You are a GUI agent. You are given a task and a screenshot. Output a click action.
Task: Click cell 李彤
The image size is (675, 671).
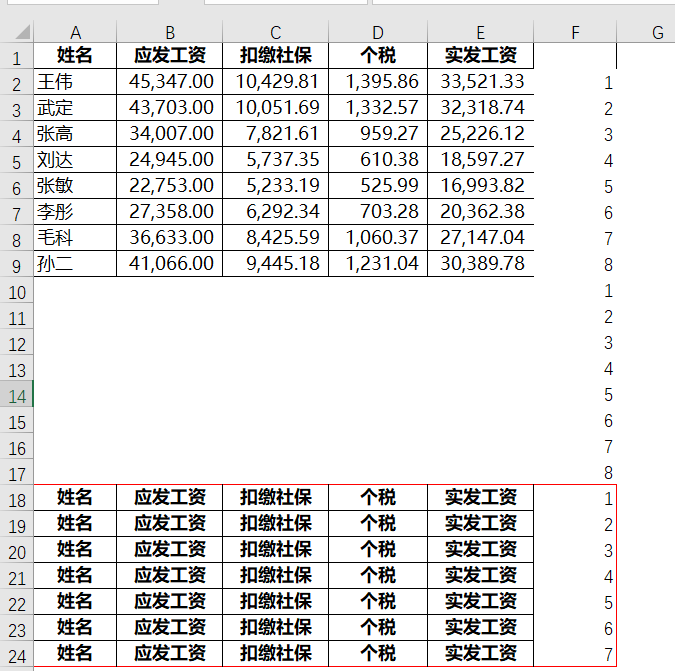(x=75, y=212)
